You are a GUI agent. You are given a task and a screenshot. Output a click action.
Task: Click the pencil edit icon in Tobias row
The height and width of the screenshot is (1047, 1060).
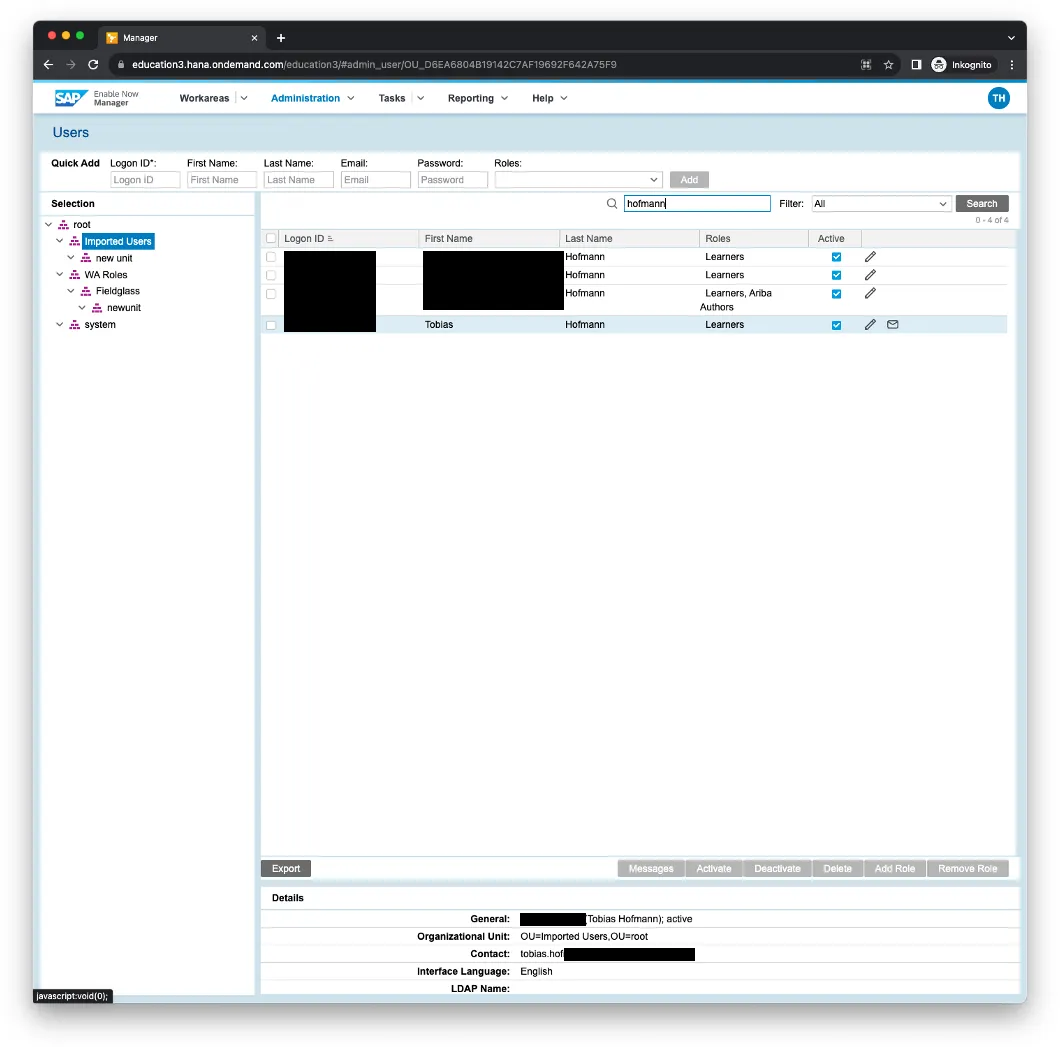pos(870,325)
